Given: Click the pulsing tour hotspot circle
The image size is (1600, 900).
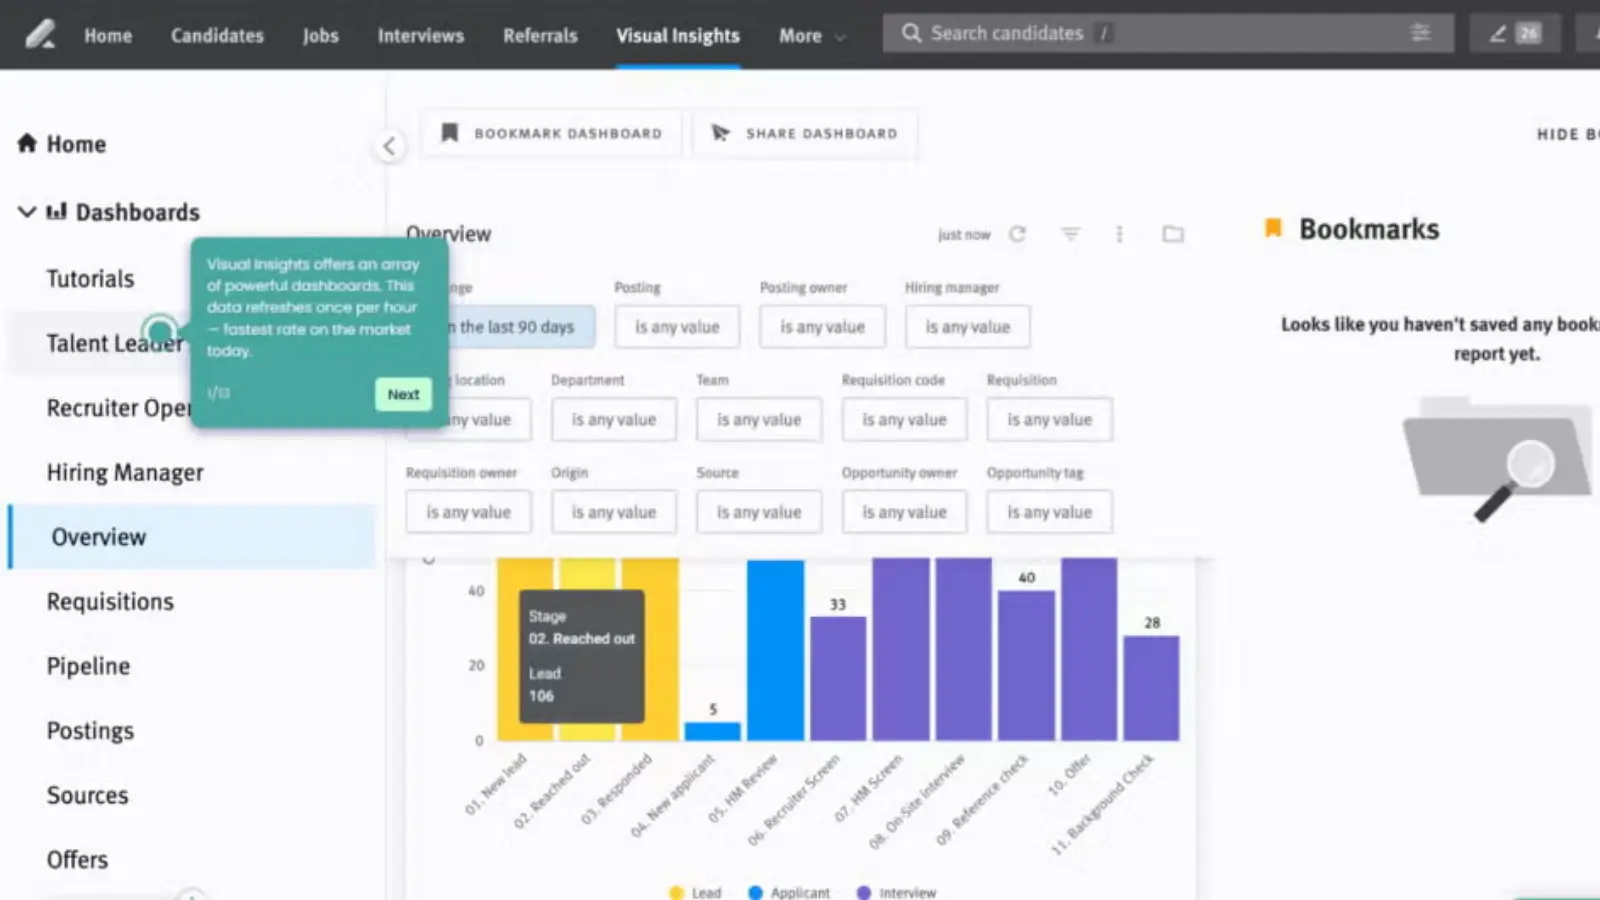Looking at the screenshot, I should [160, 331].
